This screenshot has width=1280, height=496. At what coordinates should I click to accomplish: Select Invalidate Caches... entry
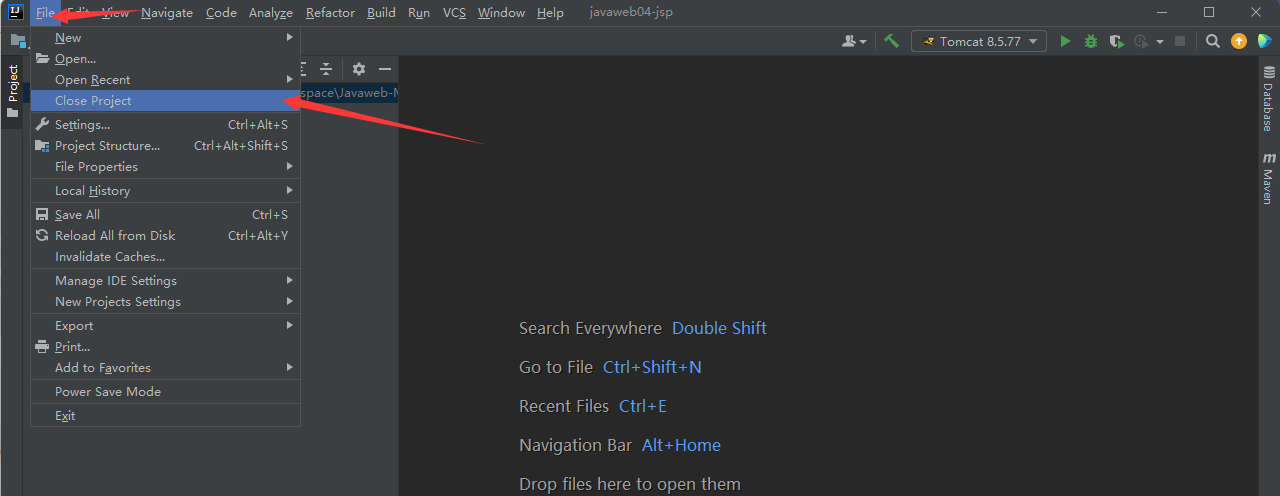tap(165, 256)
